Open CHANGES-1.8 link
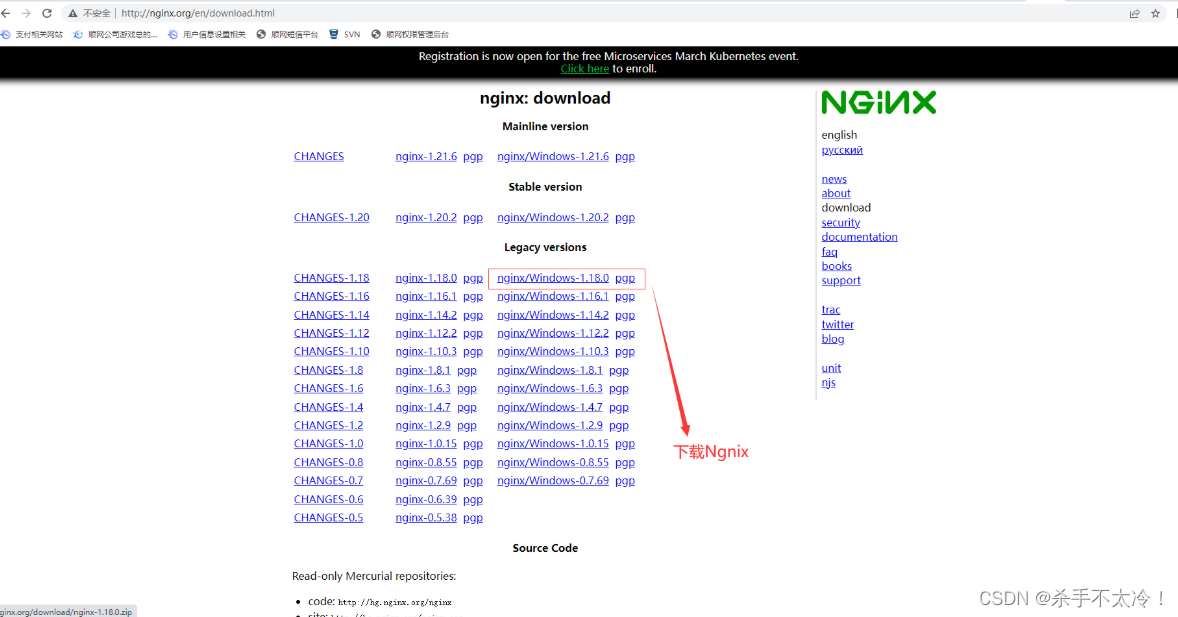The image size is (1178, 617). coord(328,370)
